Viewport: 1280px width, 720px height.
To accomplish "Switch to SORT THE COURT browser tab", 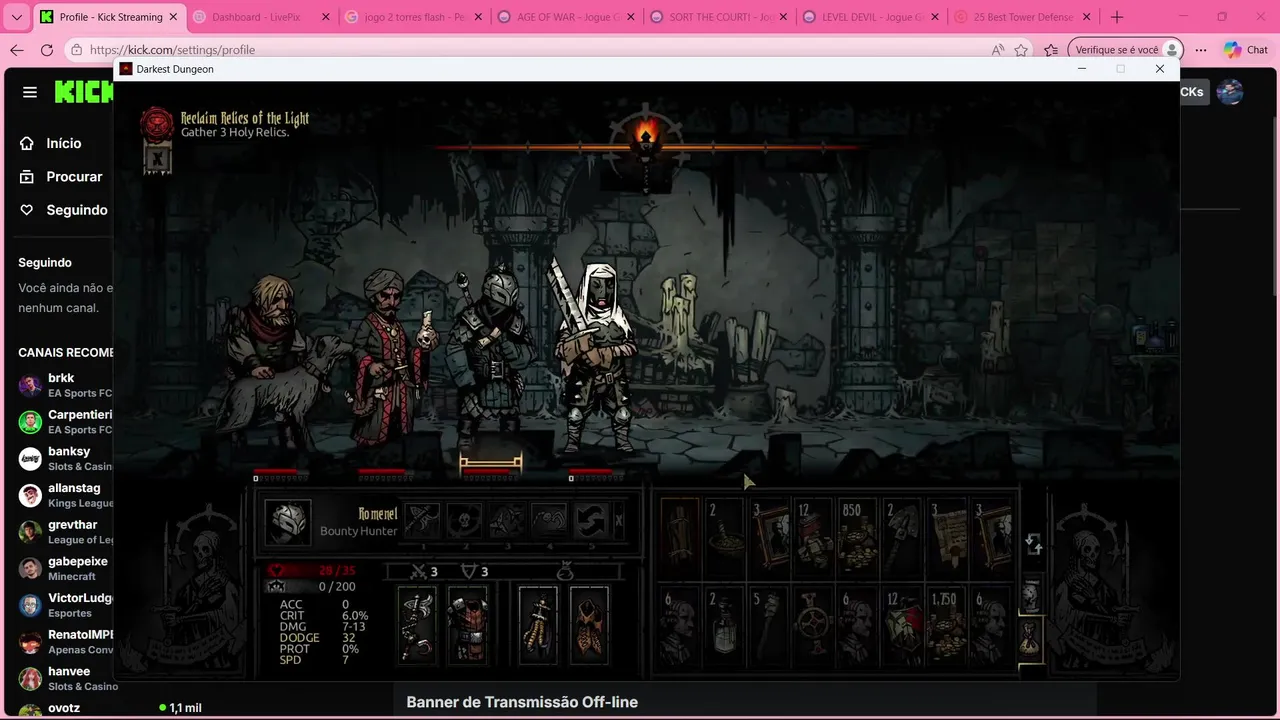I will pos(718,17).
